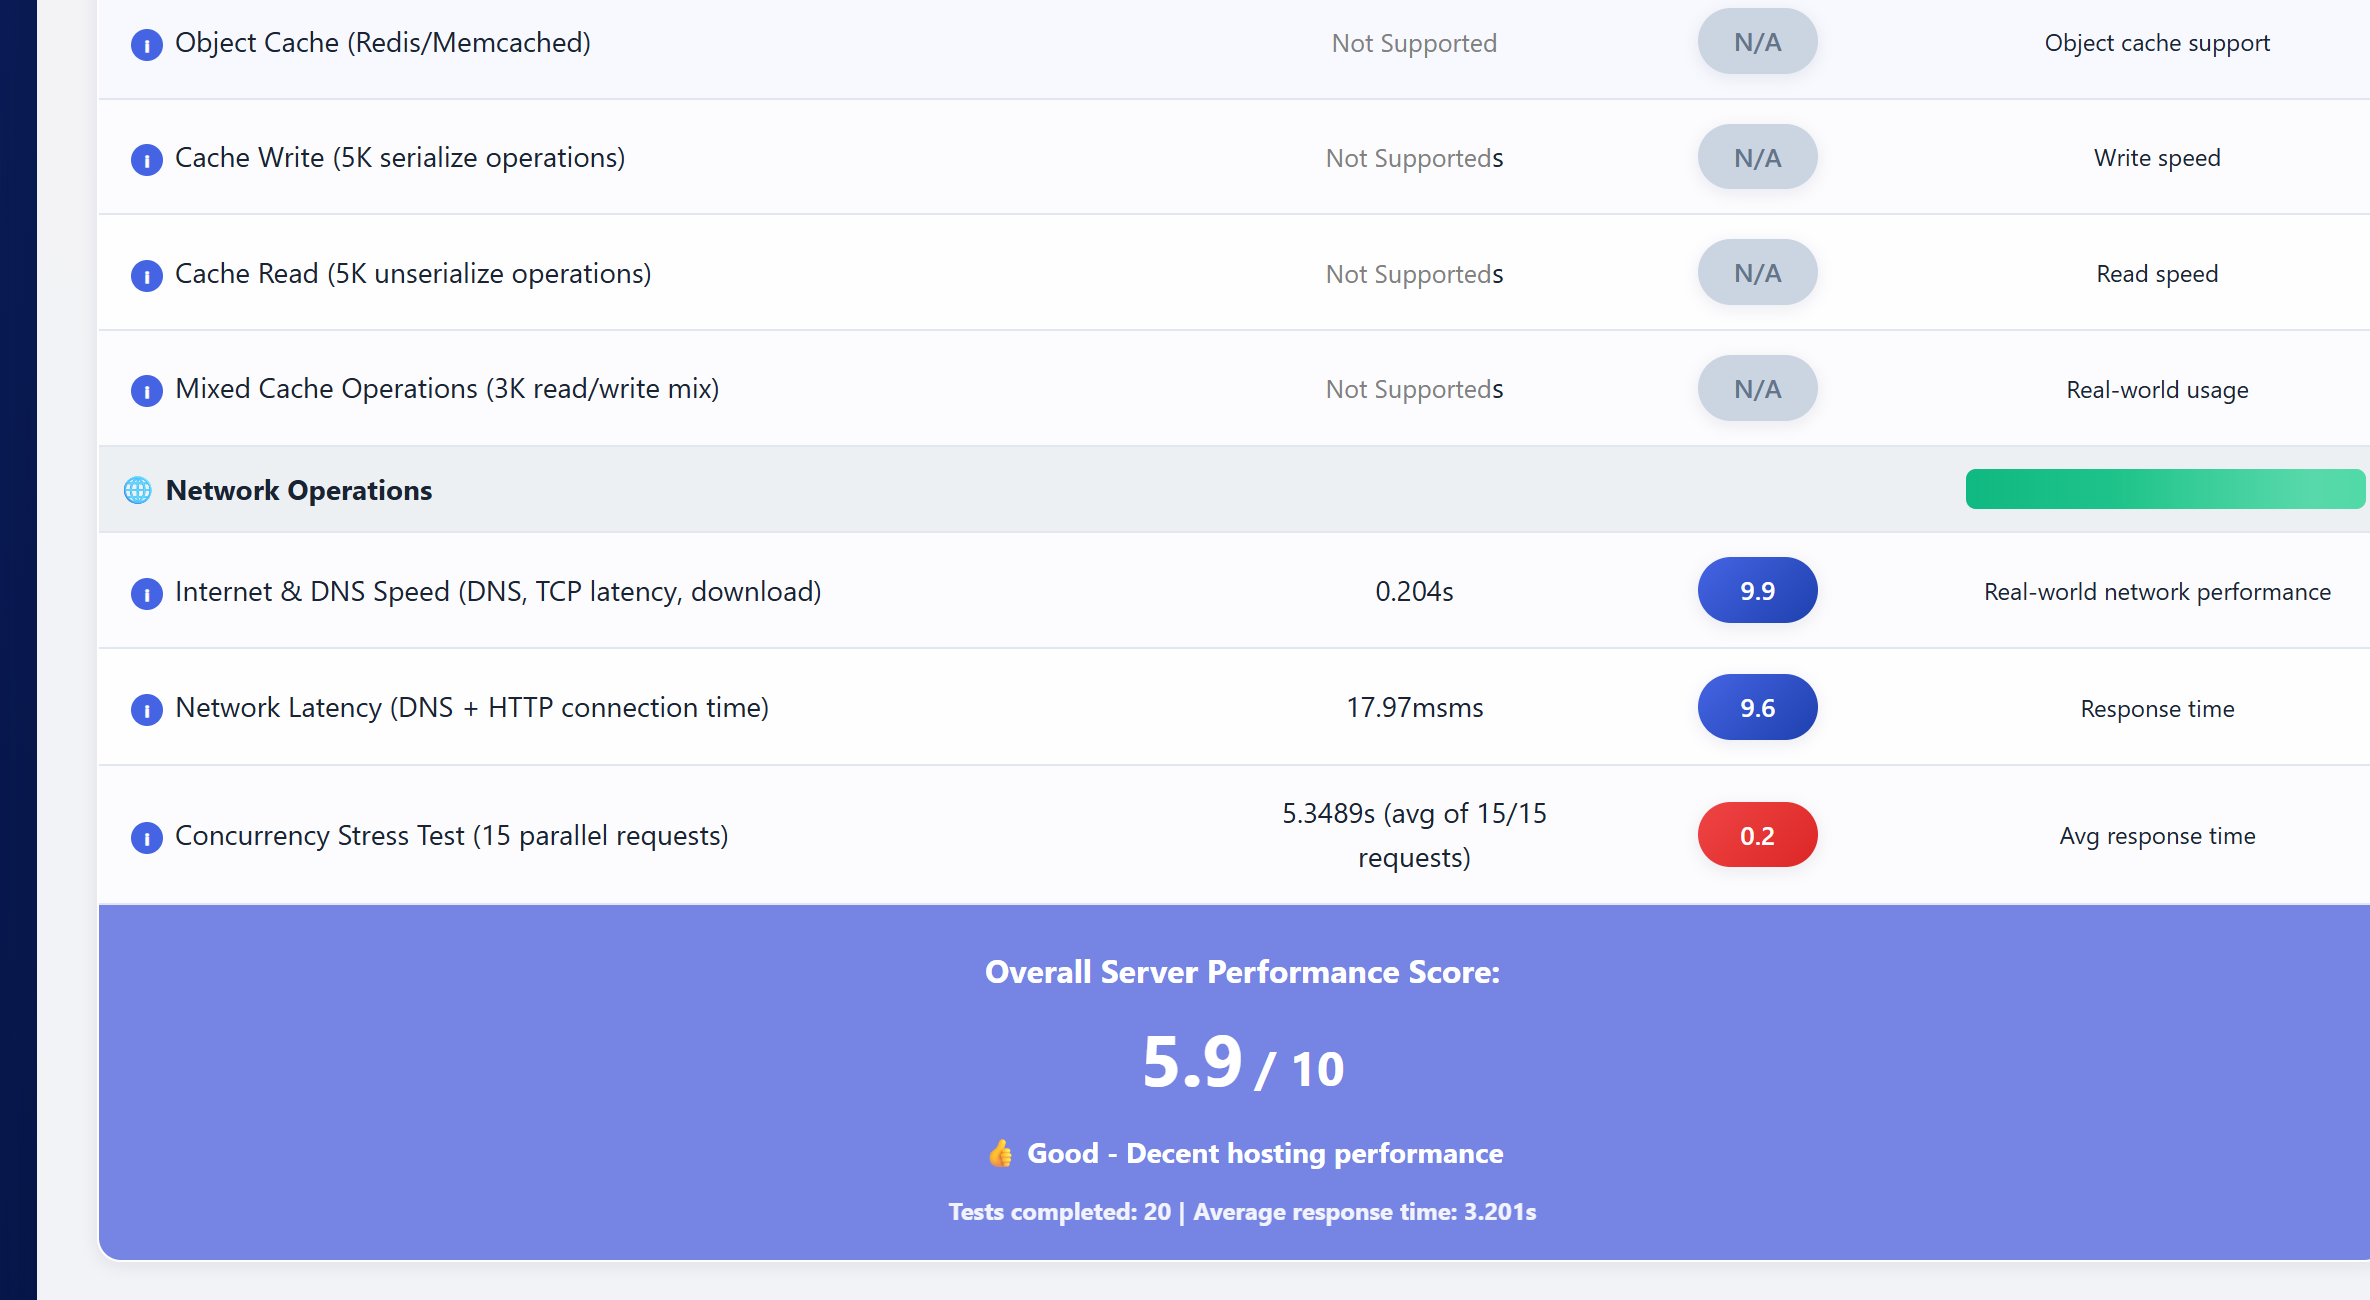Click the N/A badge for Cache Write
2370x1300 pixels.
[x=1757, y=158]
